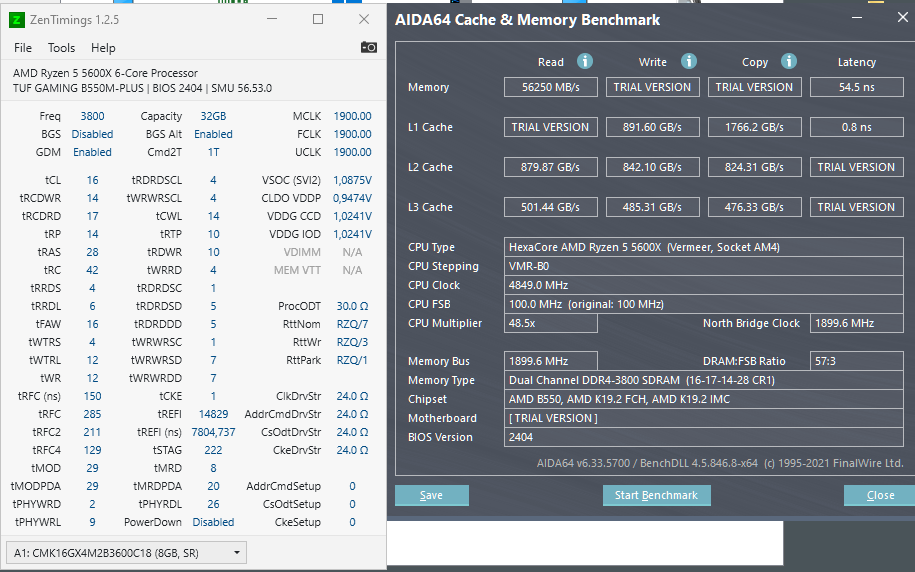Open the Help menu
Viewport: 915px width, 572px height.
tap(103, 48)
